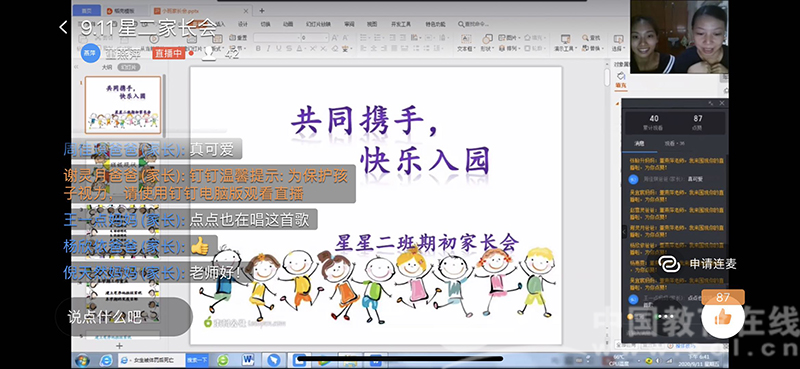Close the 小班家长会.pptx document tab
This screenshot has height=369, width=800.
coord(246,10)
